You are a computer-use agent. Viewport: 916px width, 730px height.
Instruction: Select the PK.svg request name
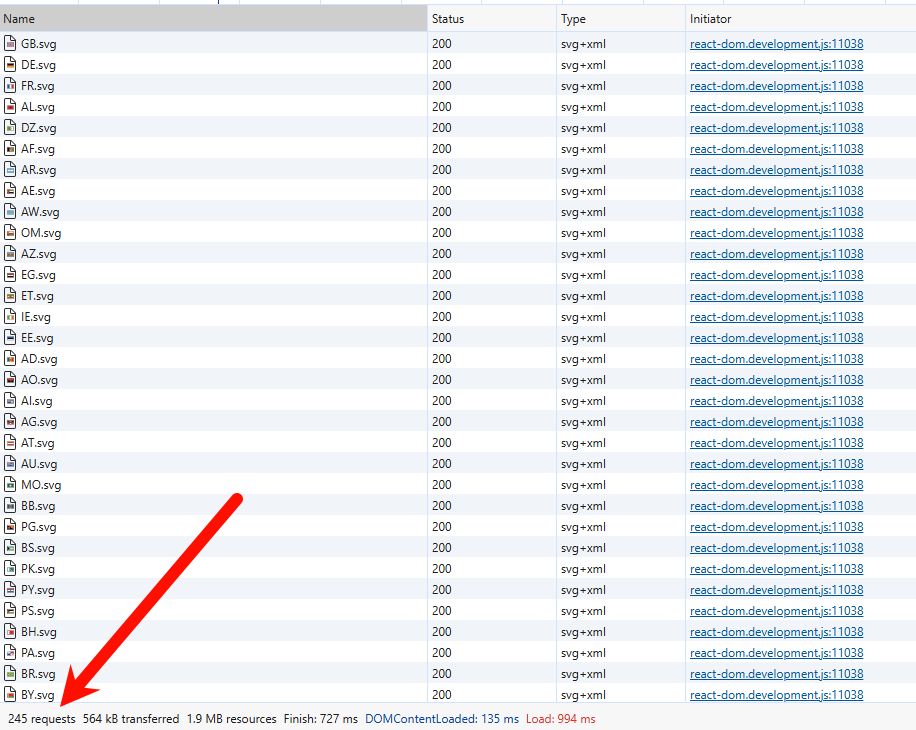tap(38, 569)
